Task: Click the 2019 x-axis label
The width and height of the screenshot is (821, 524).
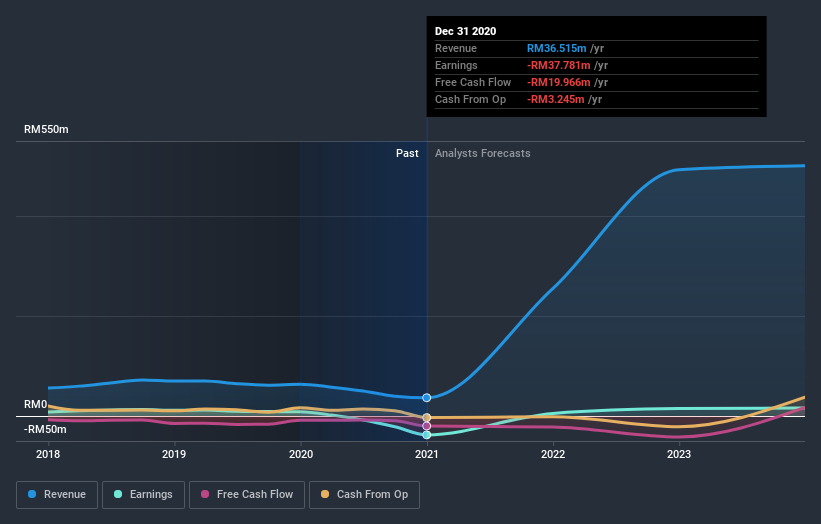Action: tap(174, 454)
